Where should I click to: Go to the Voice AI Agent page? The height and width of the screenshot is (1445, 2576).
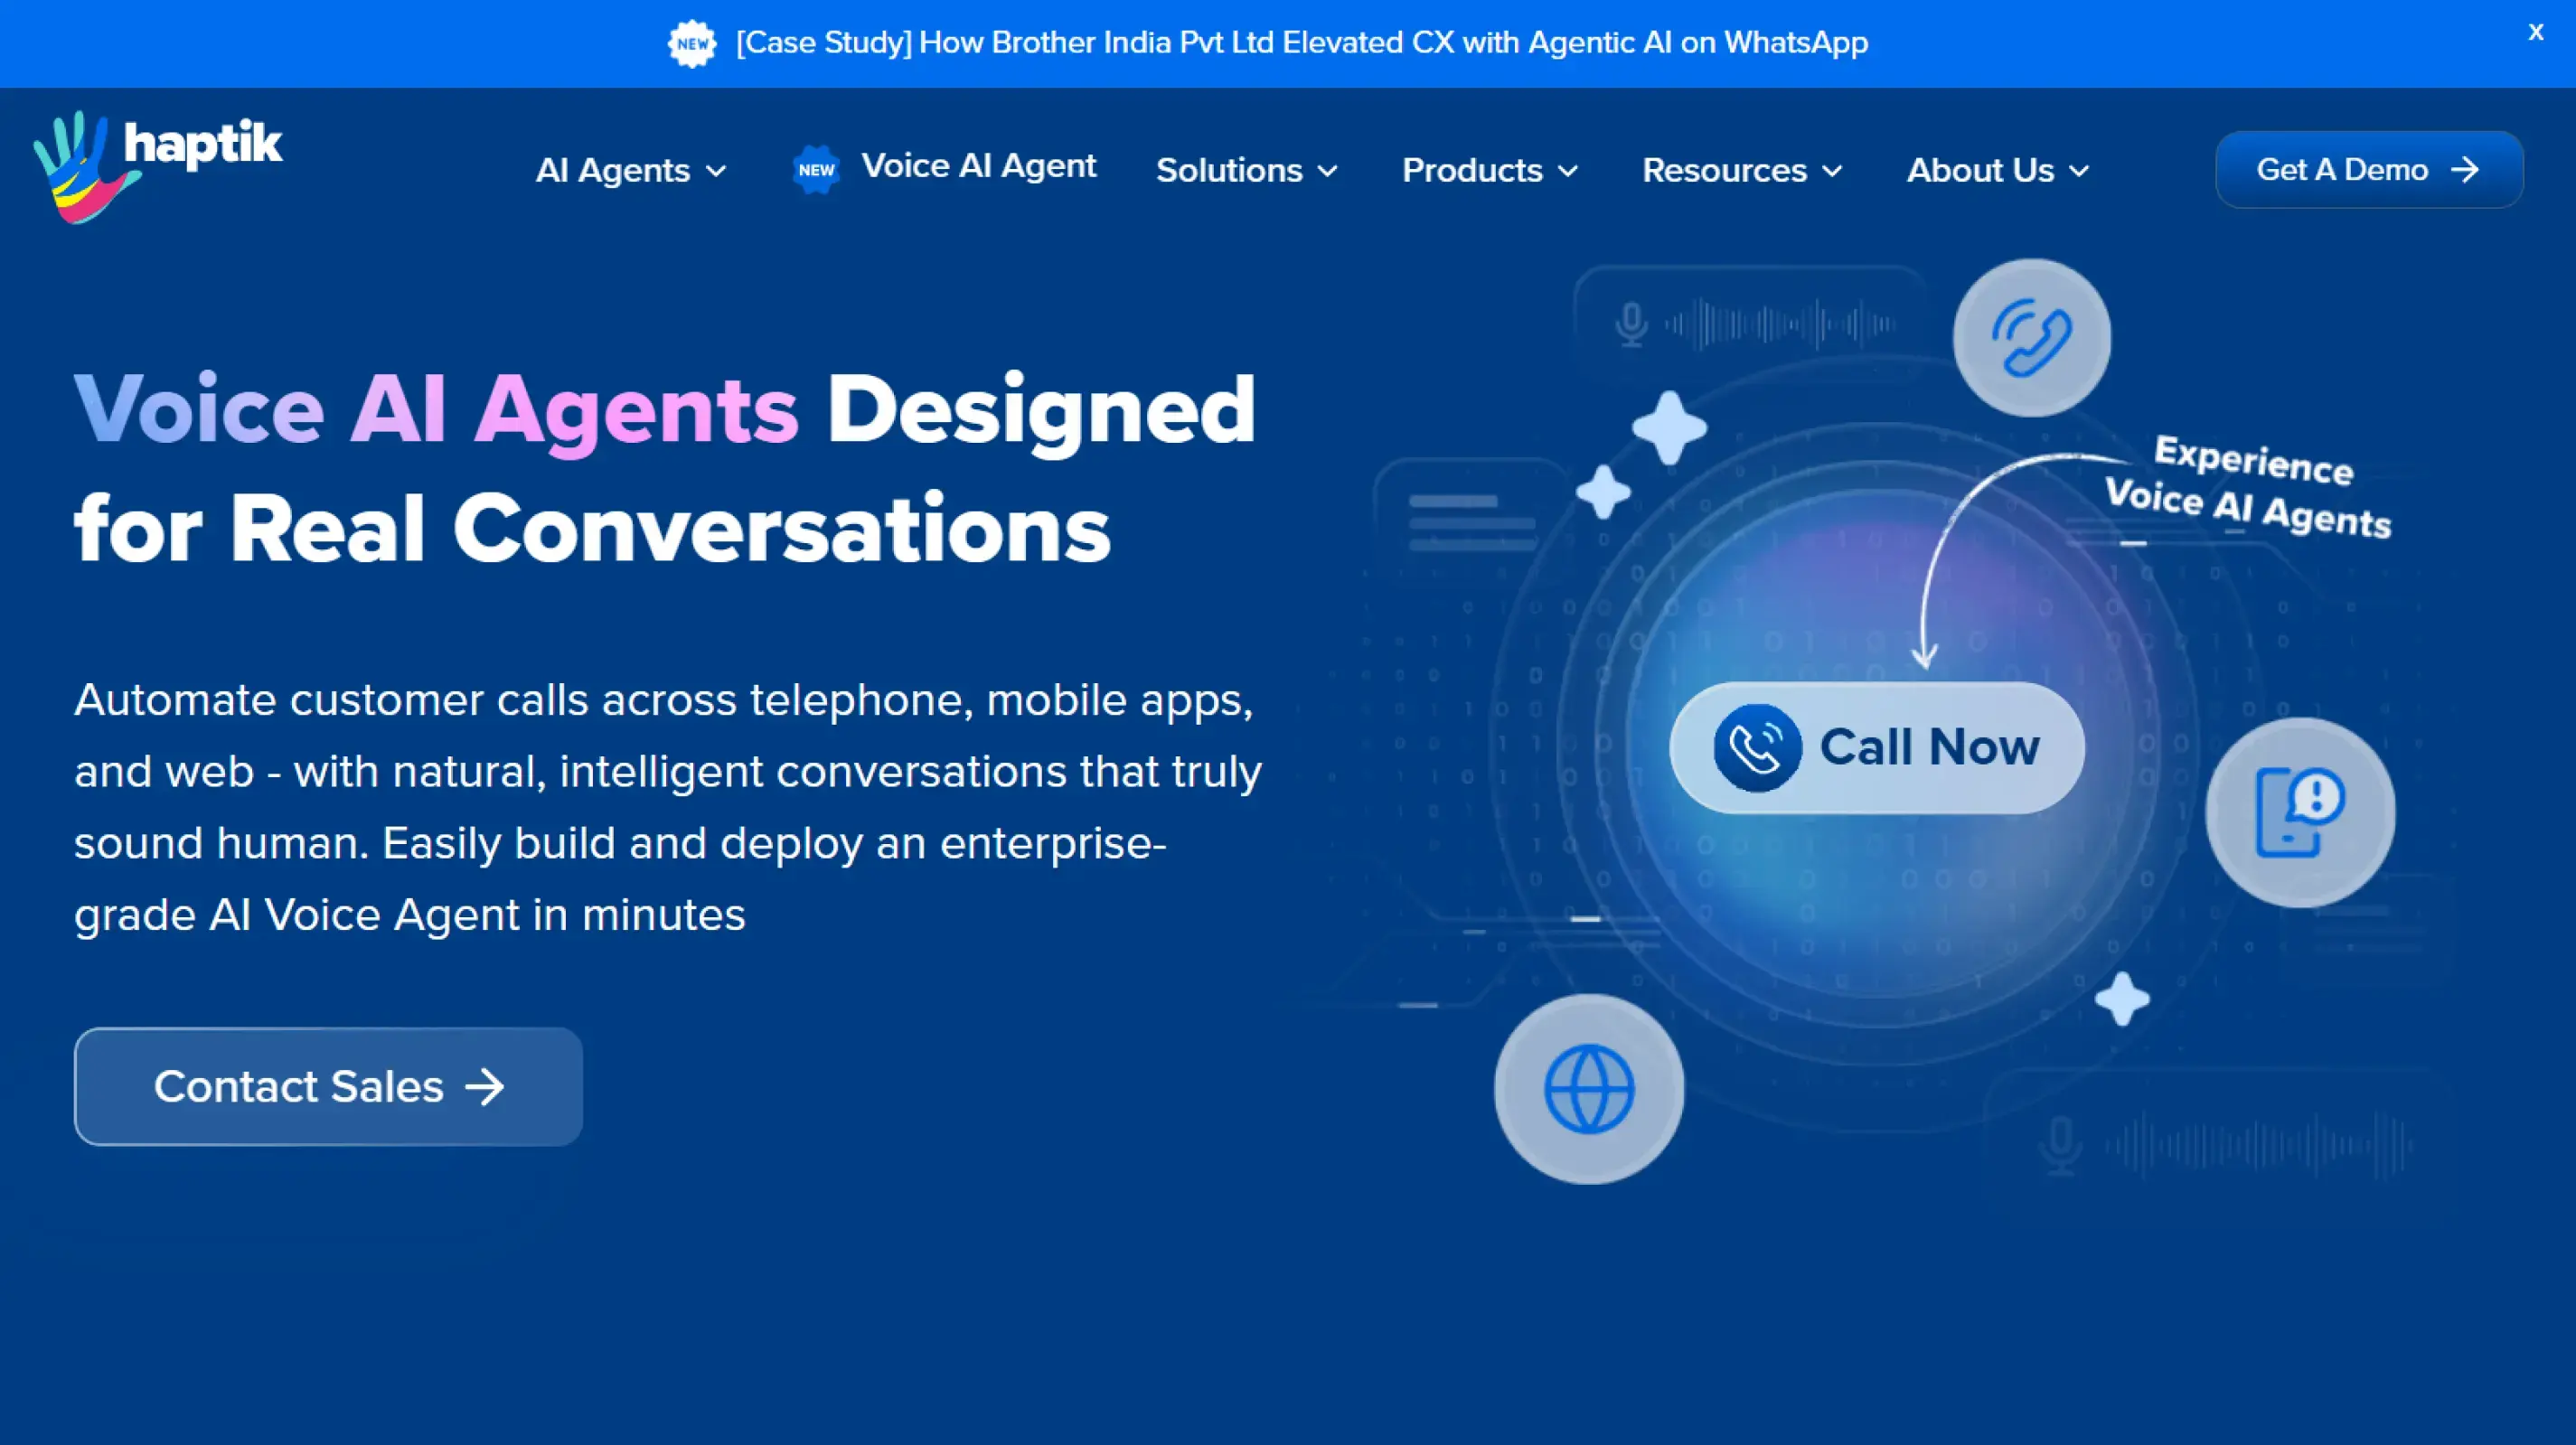(979, 166)
